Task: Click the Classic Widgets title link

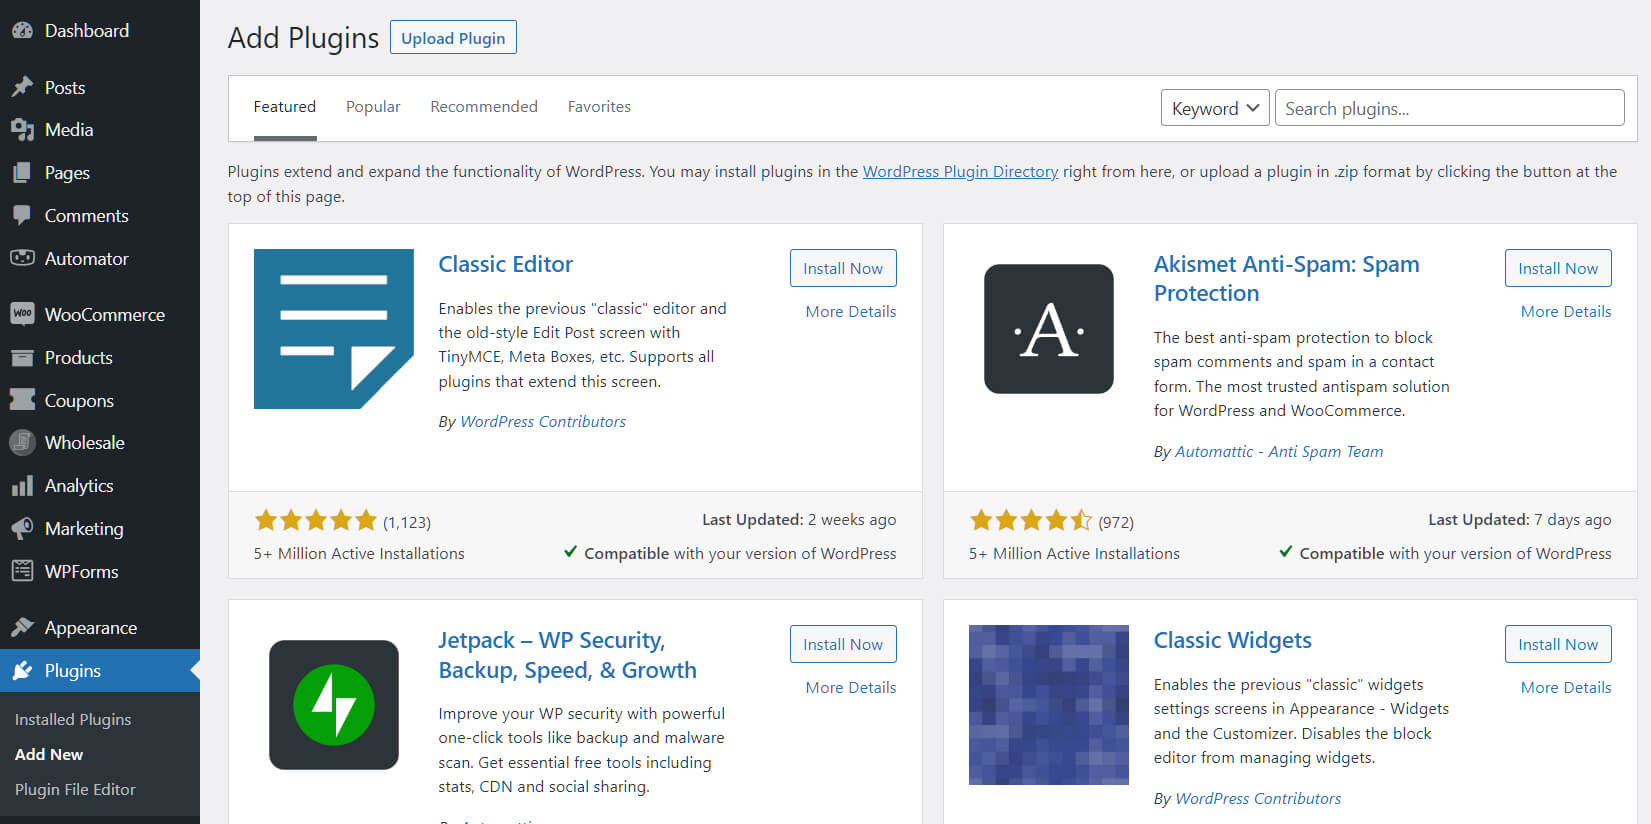Action: click(x=1233, y=640)
